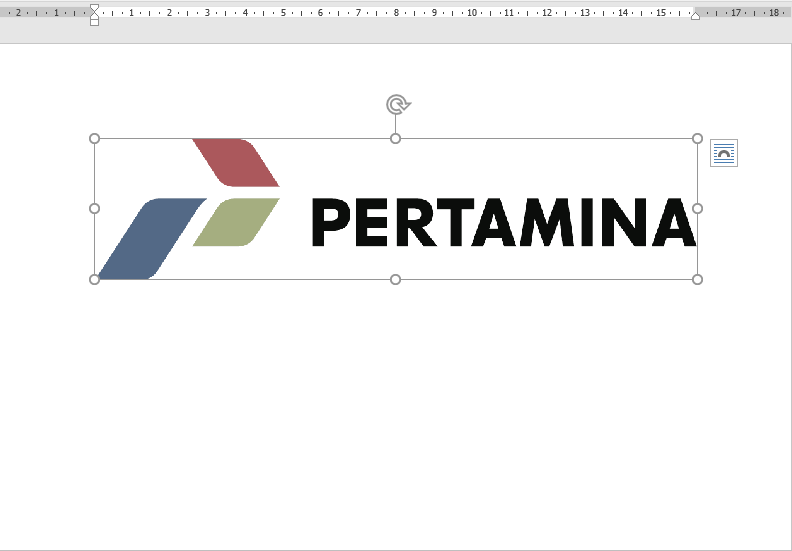Select the top-left corner sizing handle

tap(94, 138)
